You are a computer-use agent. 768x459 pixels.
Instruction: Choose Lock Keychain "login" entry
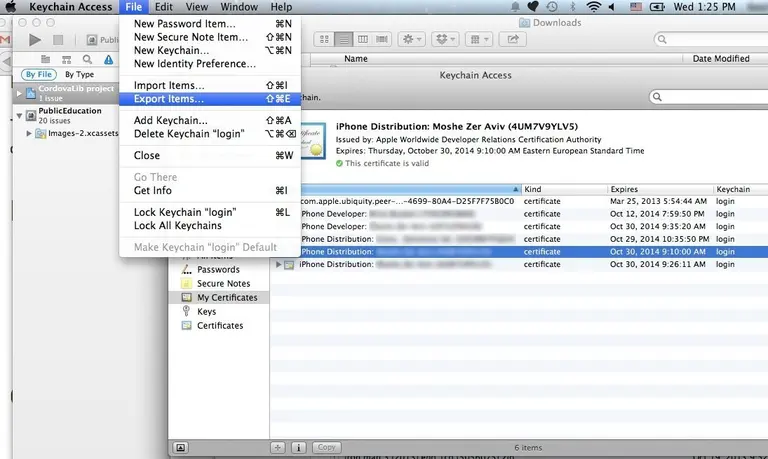pyautogui.click(x=210, y=212)
